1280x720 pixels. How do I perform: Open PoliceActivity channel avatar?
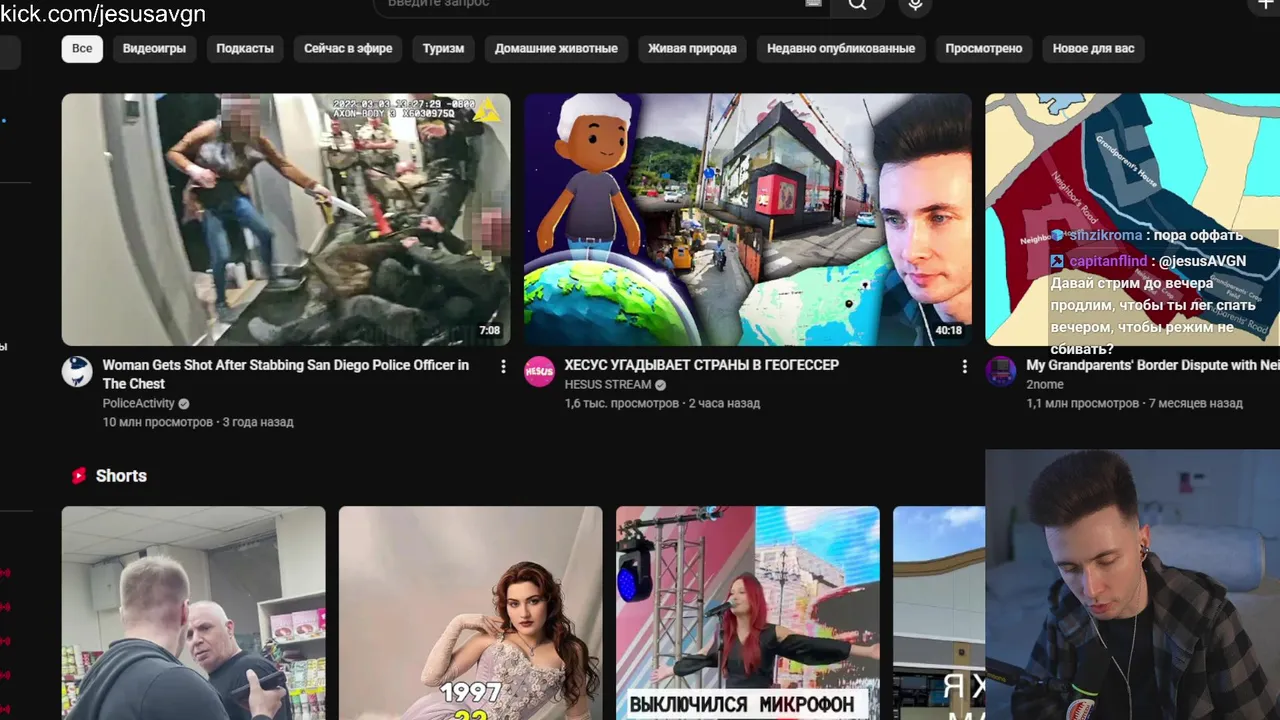[77, 371]
